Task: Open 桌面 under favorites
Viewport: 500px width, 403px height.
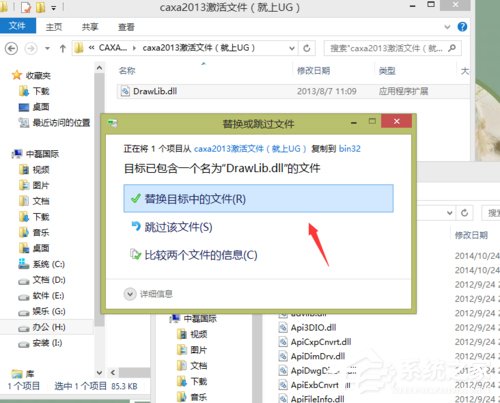Action: pos(34,107)
